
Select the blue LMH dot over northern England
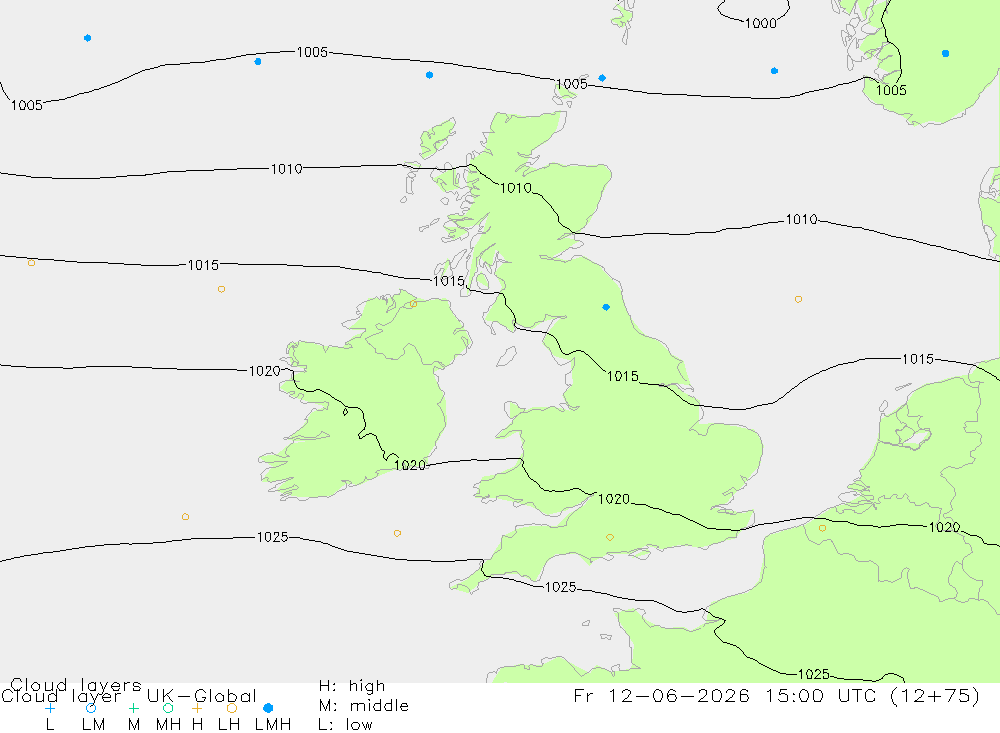click(606, 307)
